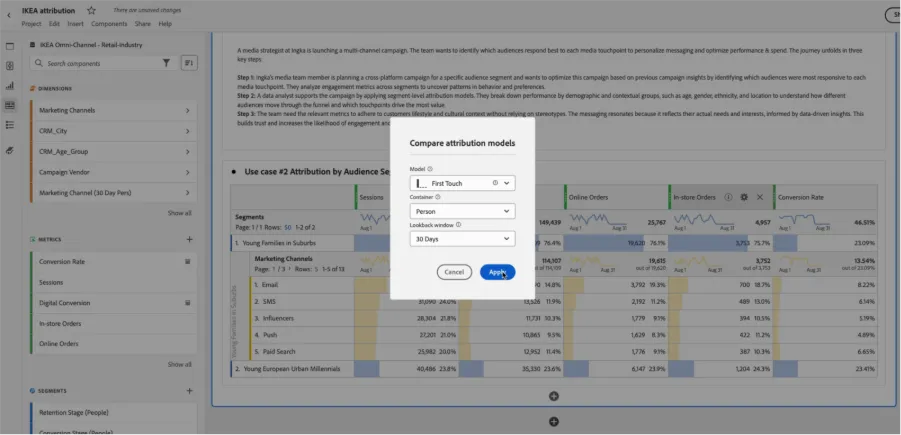Click the info icon inside the First Touch field

(495, 183)
